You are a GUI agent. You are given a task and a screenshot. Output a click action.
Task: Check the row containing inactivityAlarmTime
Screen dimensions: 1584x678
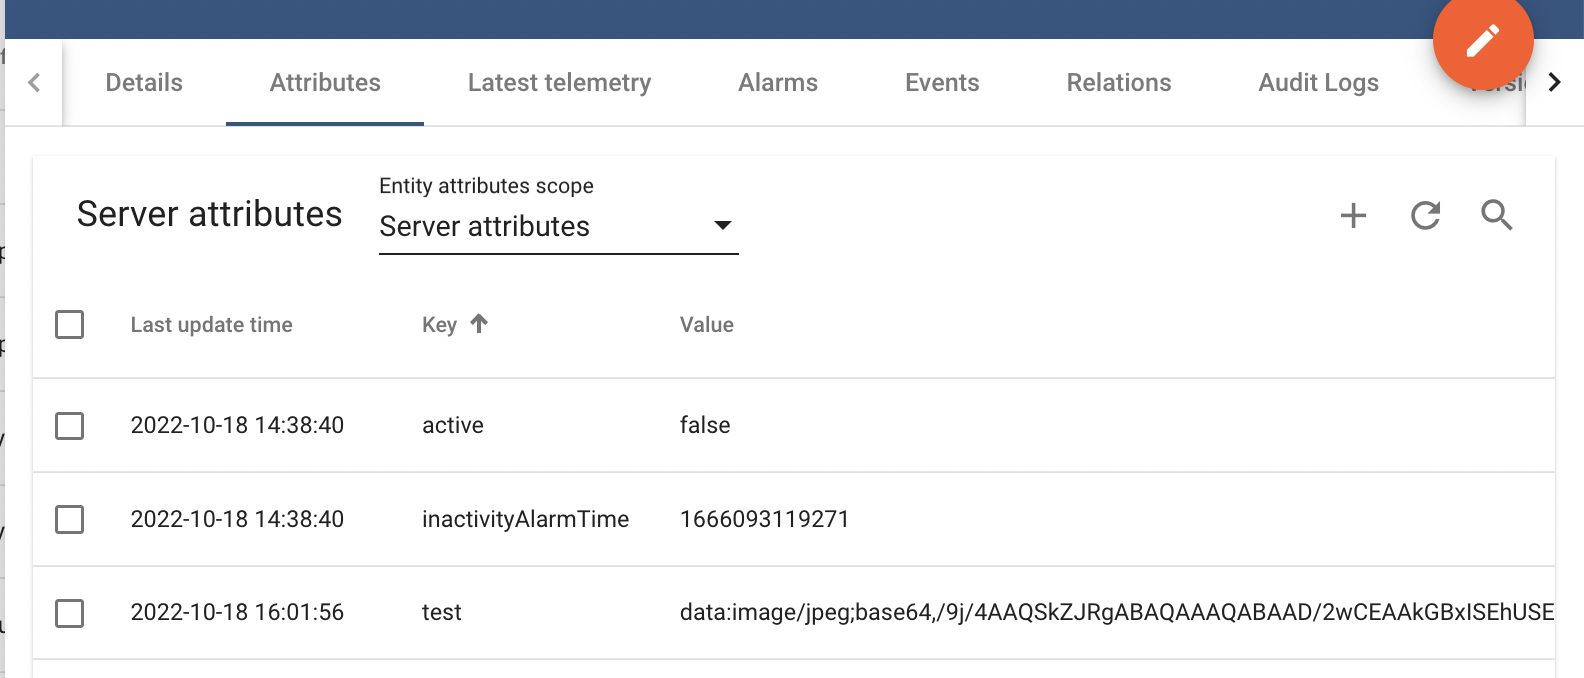69,519
